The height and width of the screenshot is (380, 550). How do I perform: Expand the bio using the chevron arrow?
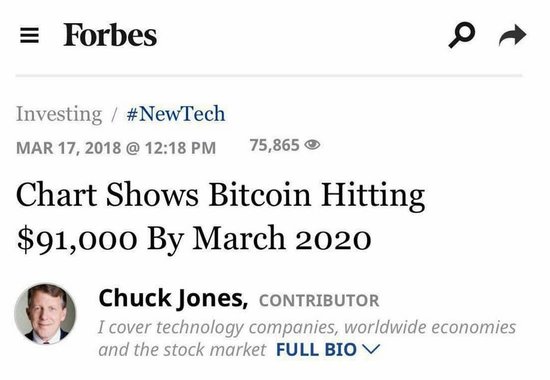point(370,349)
